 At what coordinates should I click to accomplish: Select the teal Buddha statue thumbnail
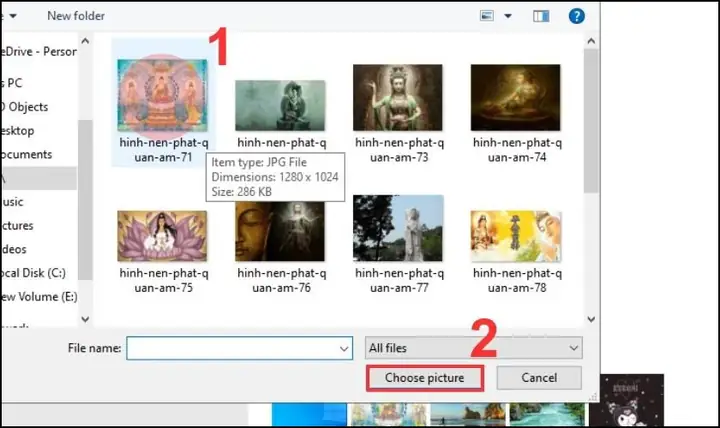280,105
